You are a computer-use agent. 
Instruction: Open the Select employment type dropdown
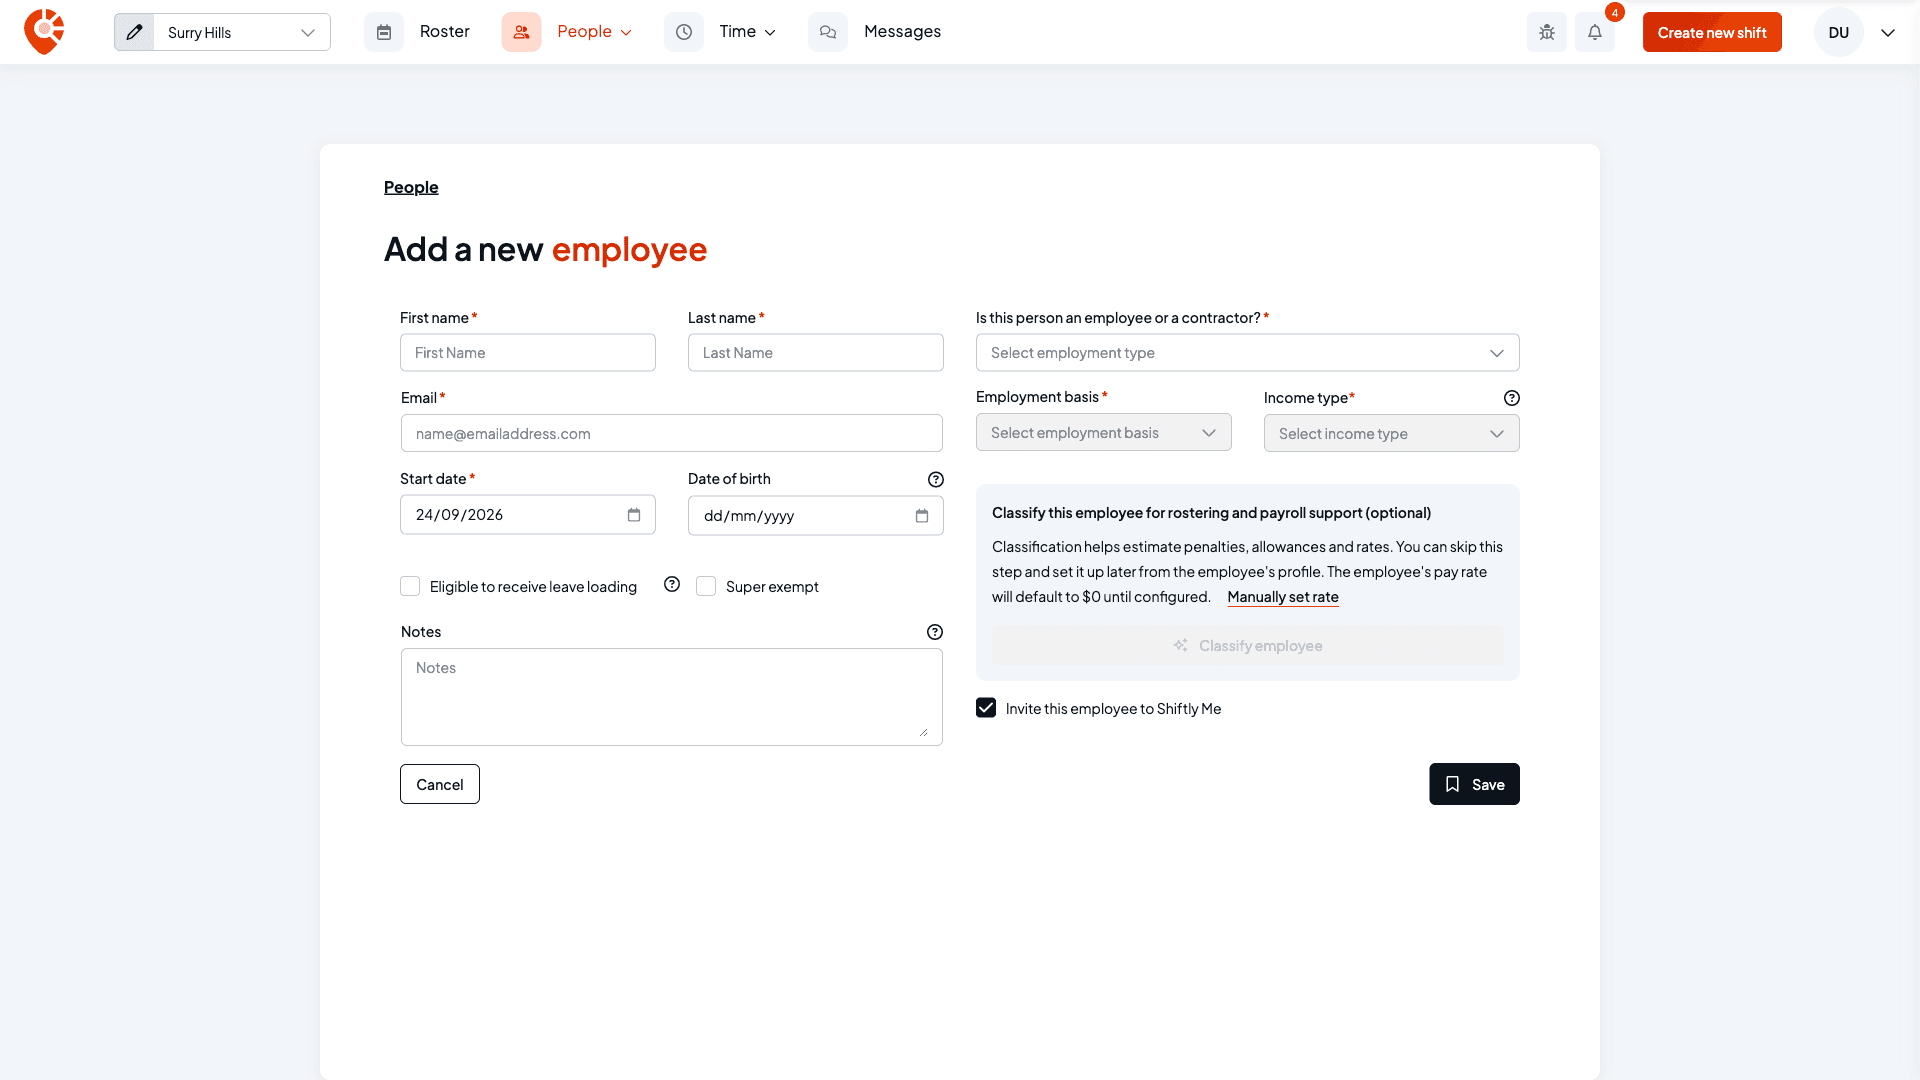pyautogui.click(x=1248, y=353)
